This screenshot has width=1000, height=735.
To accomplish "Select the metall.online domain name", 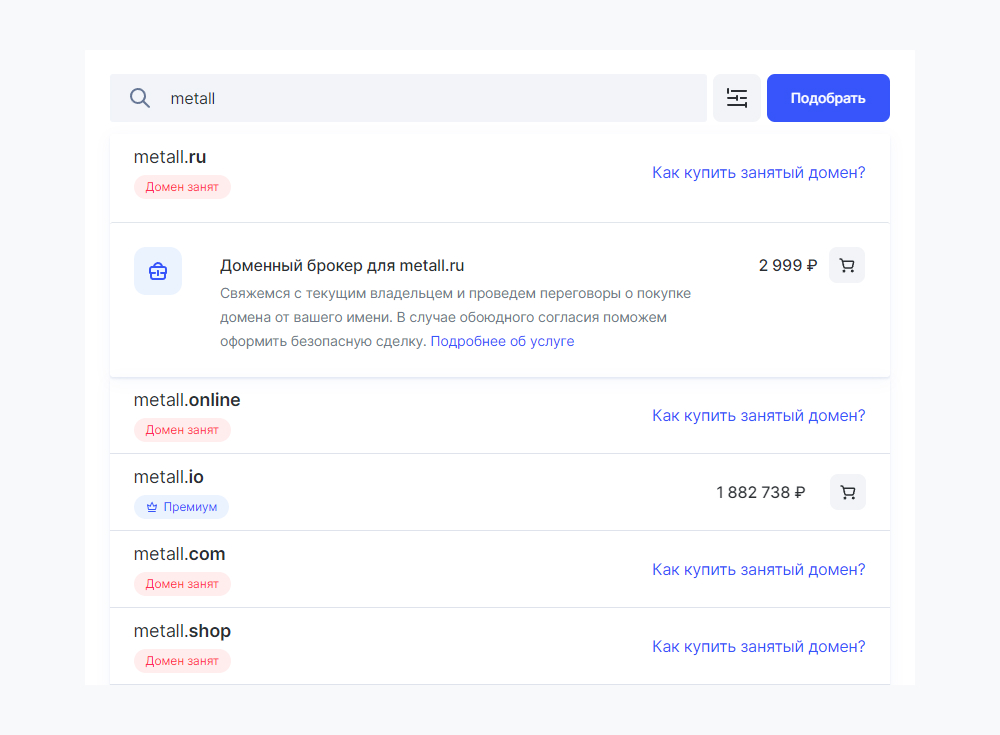I will point(187,400).
